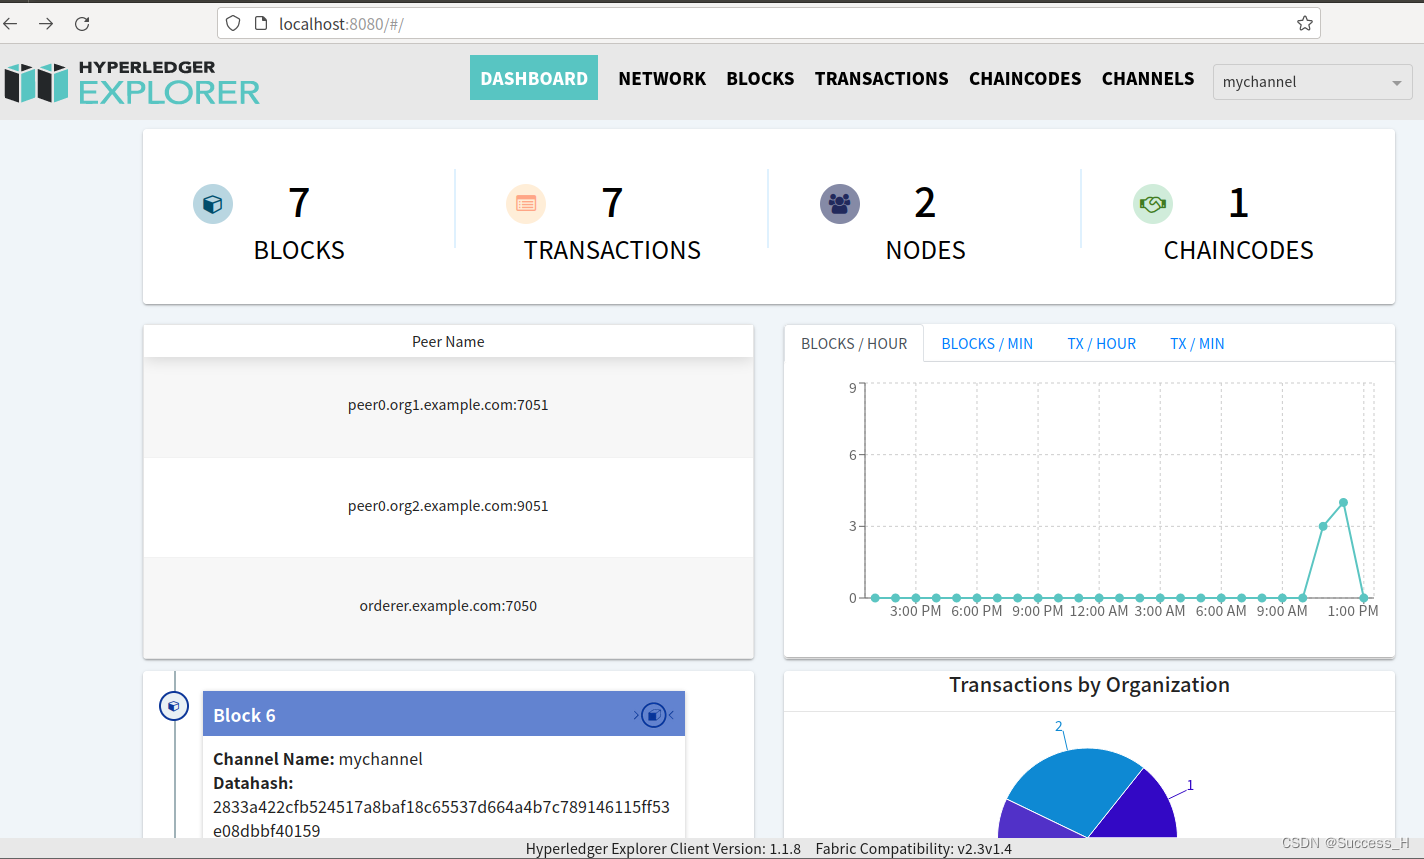Click the chart peak data point of value 4
The width and height of the screenshot is (1424, 859).
[1343, 502]
